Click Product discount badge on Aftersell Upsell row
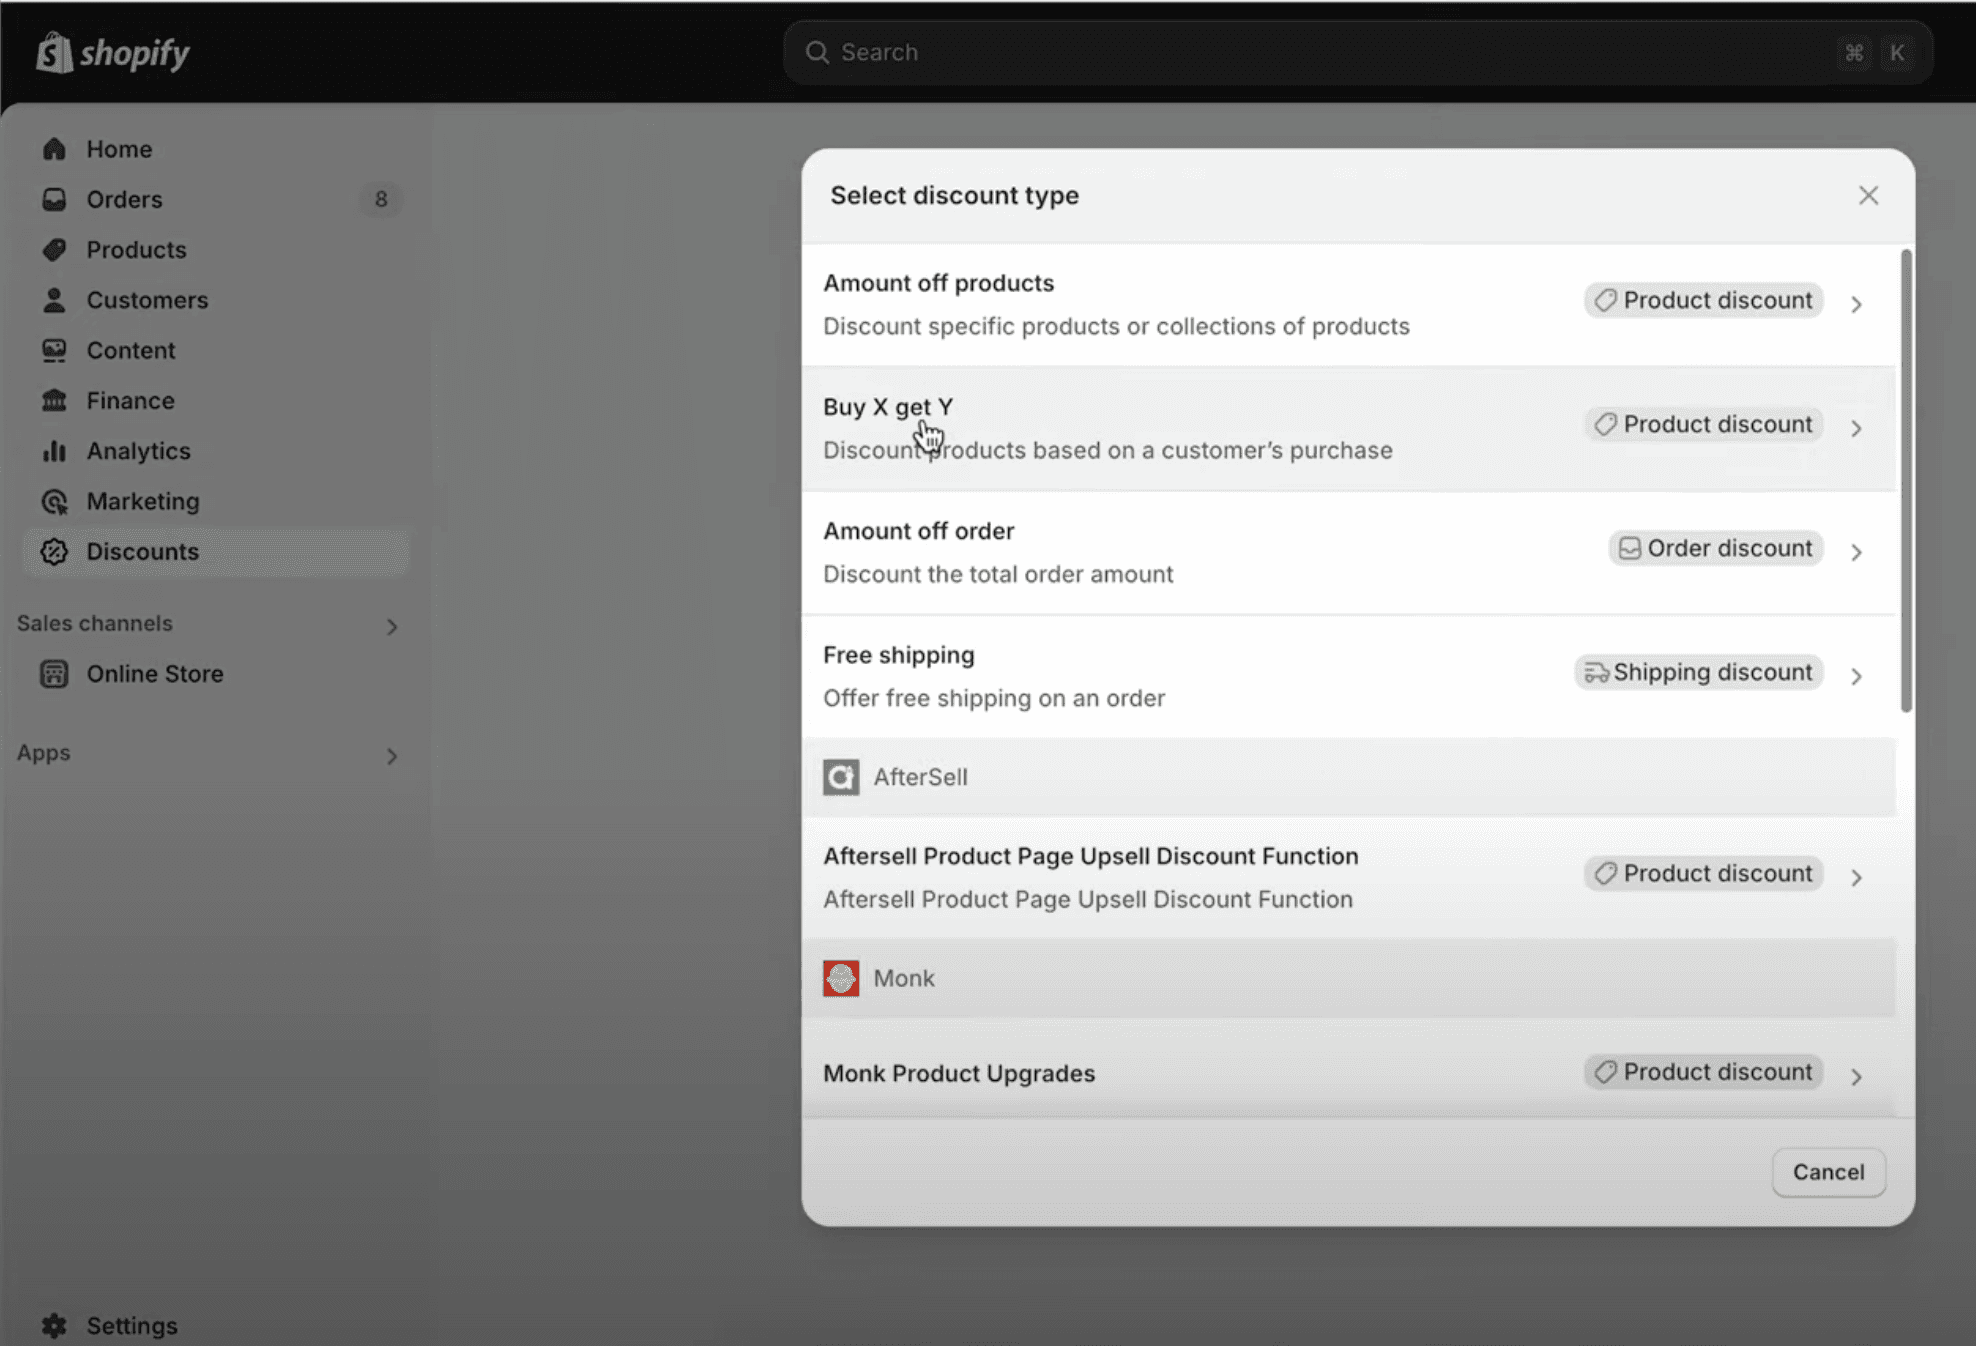The width and height of the screenshot is (1976, 1346). (x=1704, y=873)
